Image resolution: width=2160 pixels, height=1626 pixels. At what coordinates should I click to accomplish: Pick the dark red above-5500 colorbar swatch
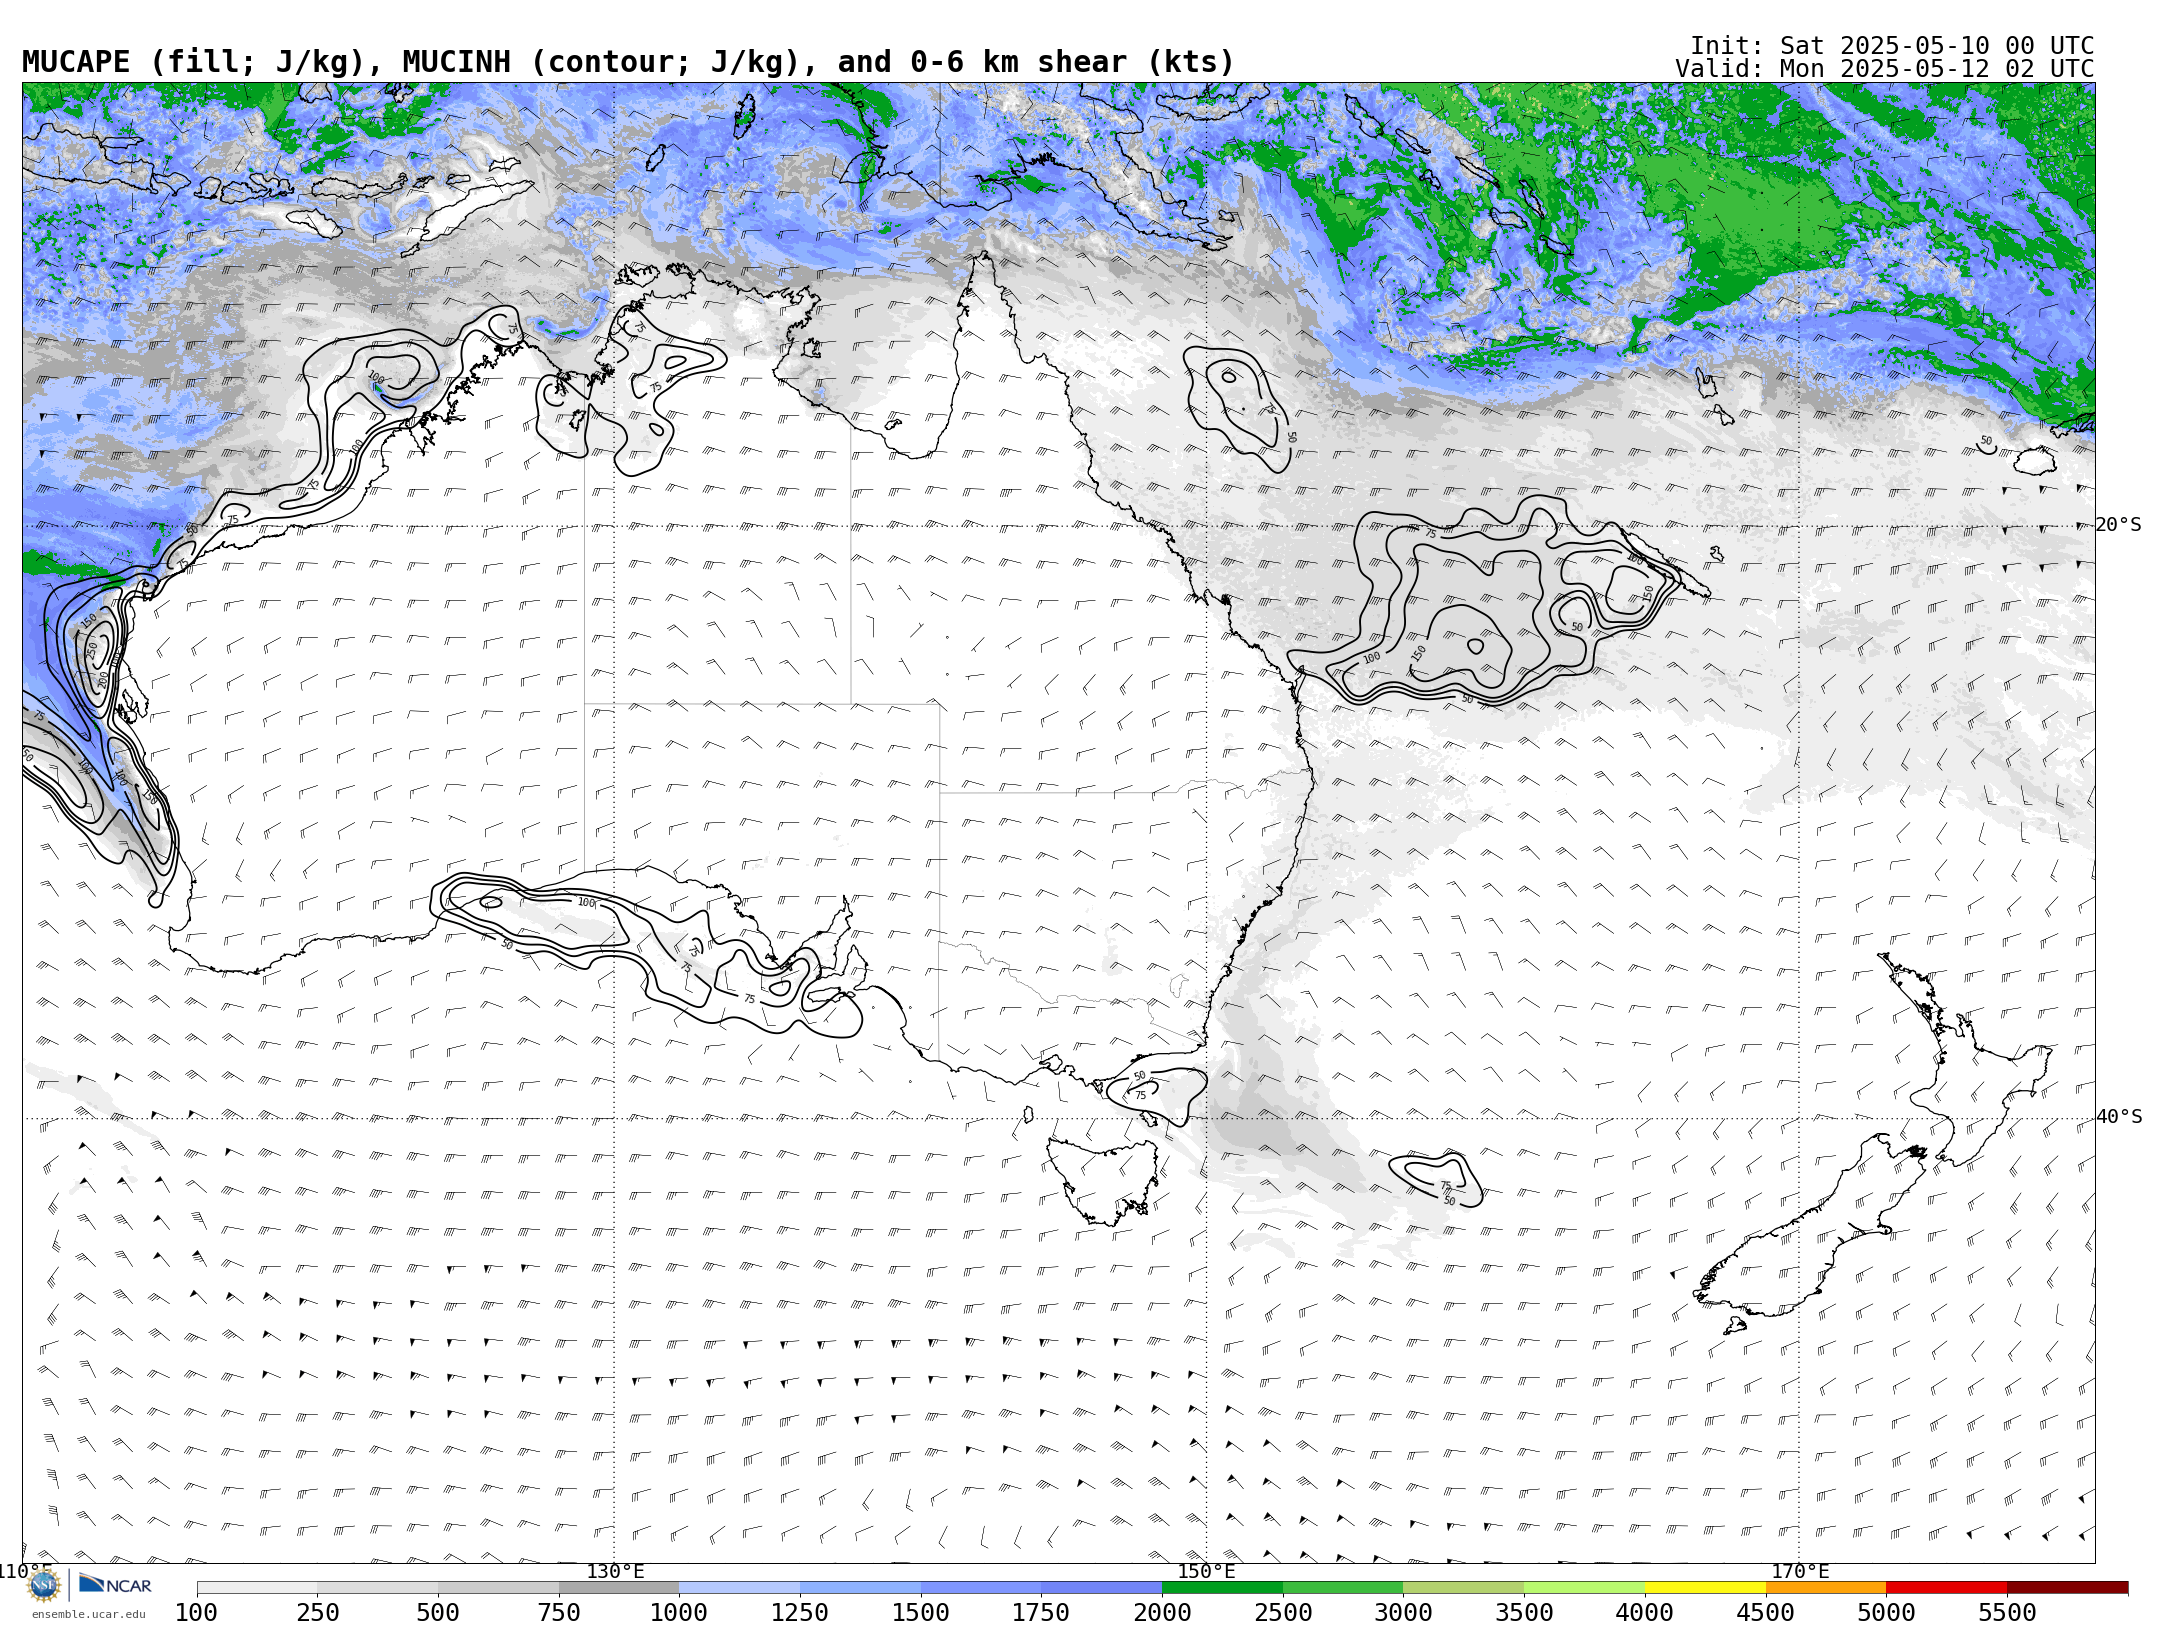(2067, 1588)
